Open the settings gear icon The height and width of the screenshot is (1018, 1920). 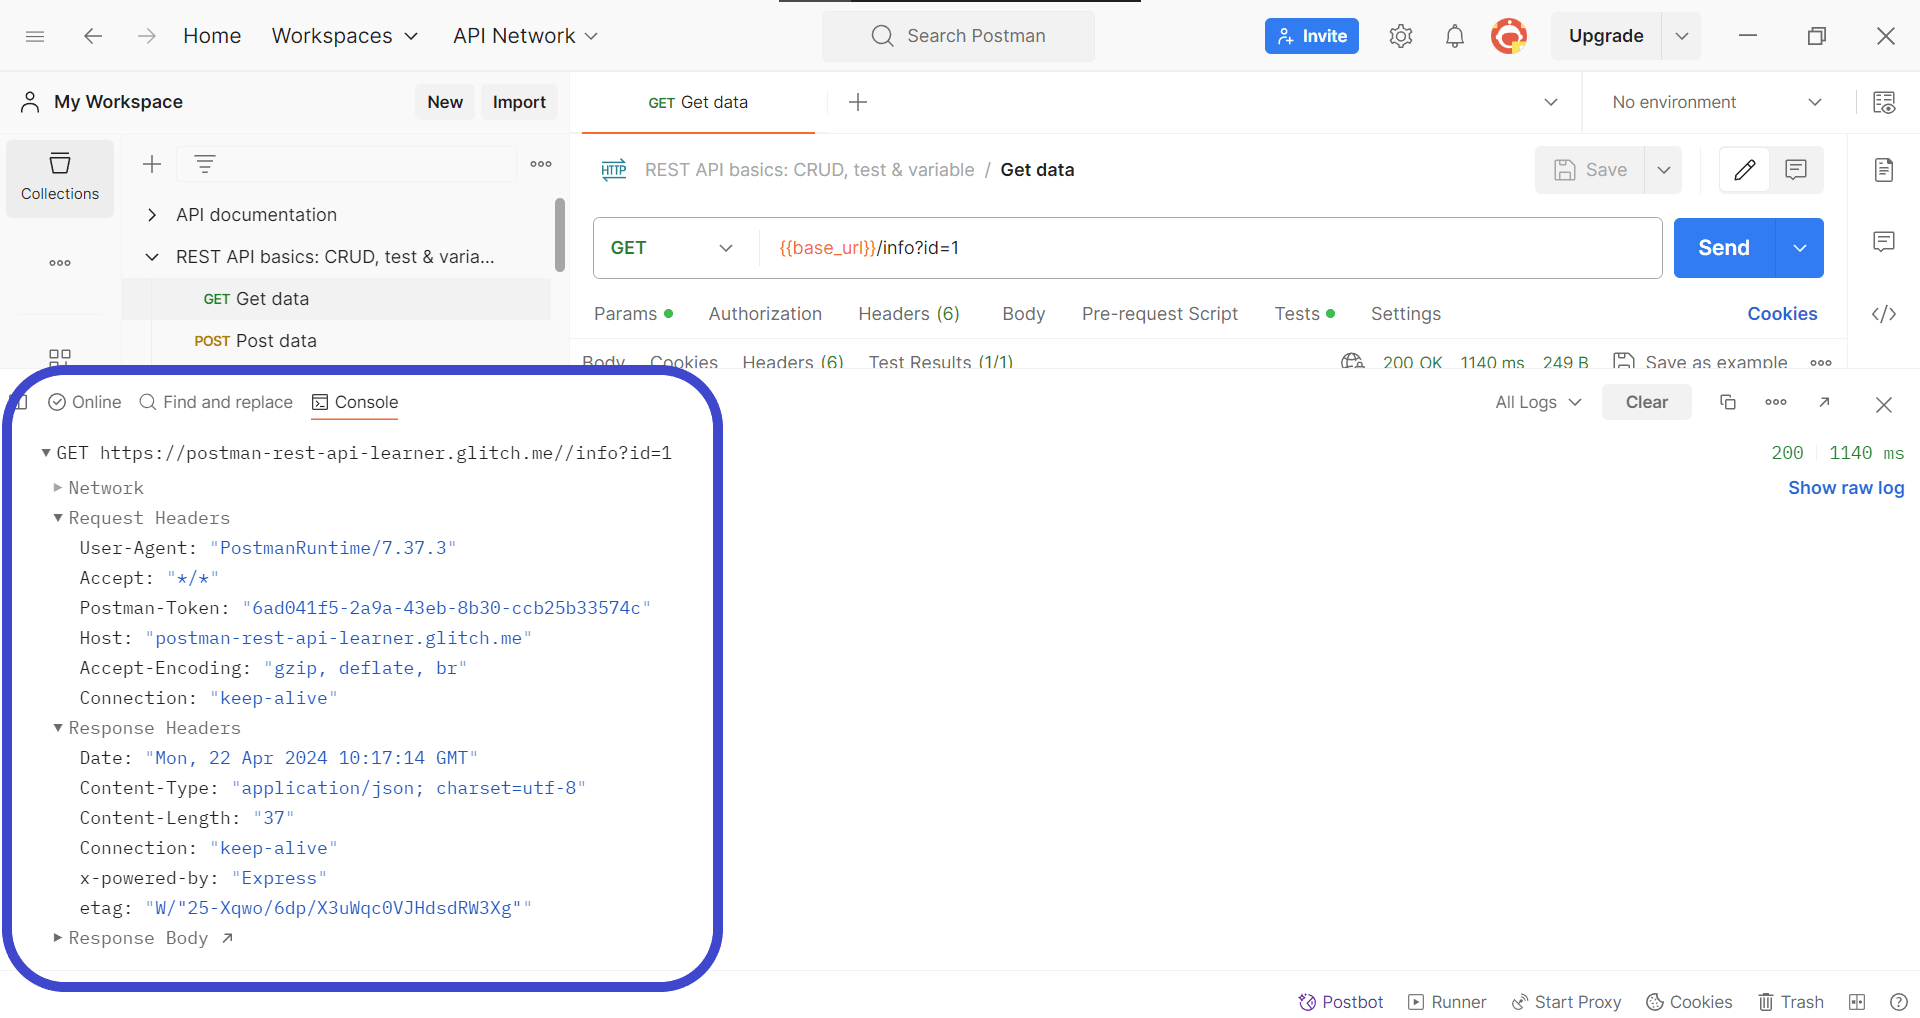click(1401, 36)
